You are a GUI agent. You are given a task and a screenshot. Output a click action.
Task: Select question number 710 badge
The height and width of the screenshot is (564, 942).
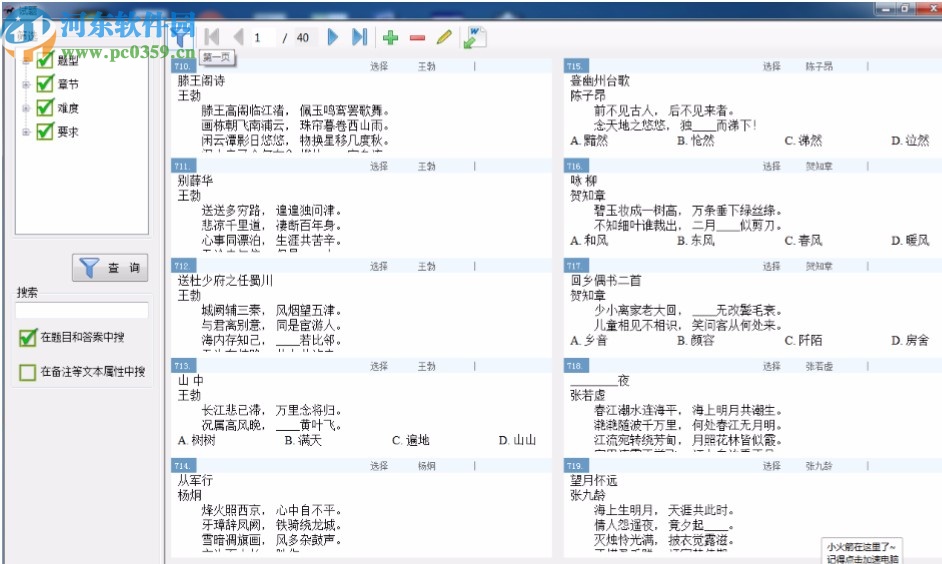point(183,66)
